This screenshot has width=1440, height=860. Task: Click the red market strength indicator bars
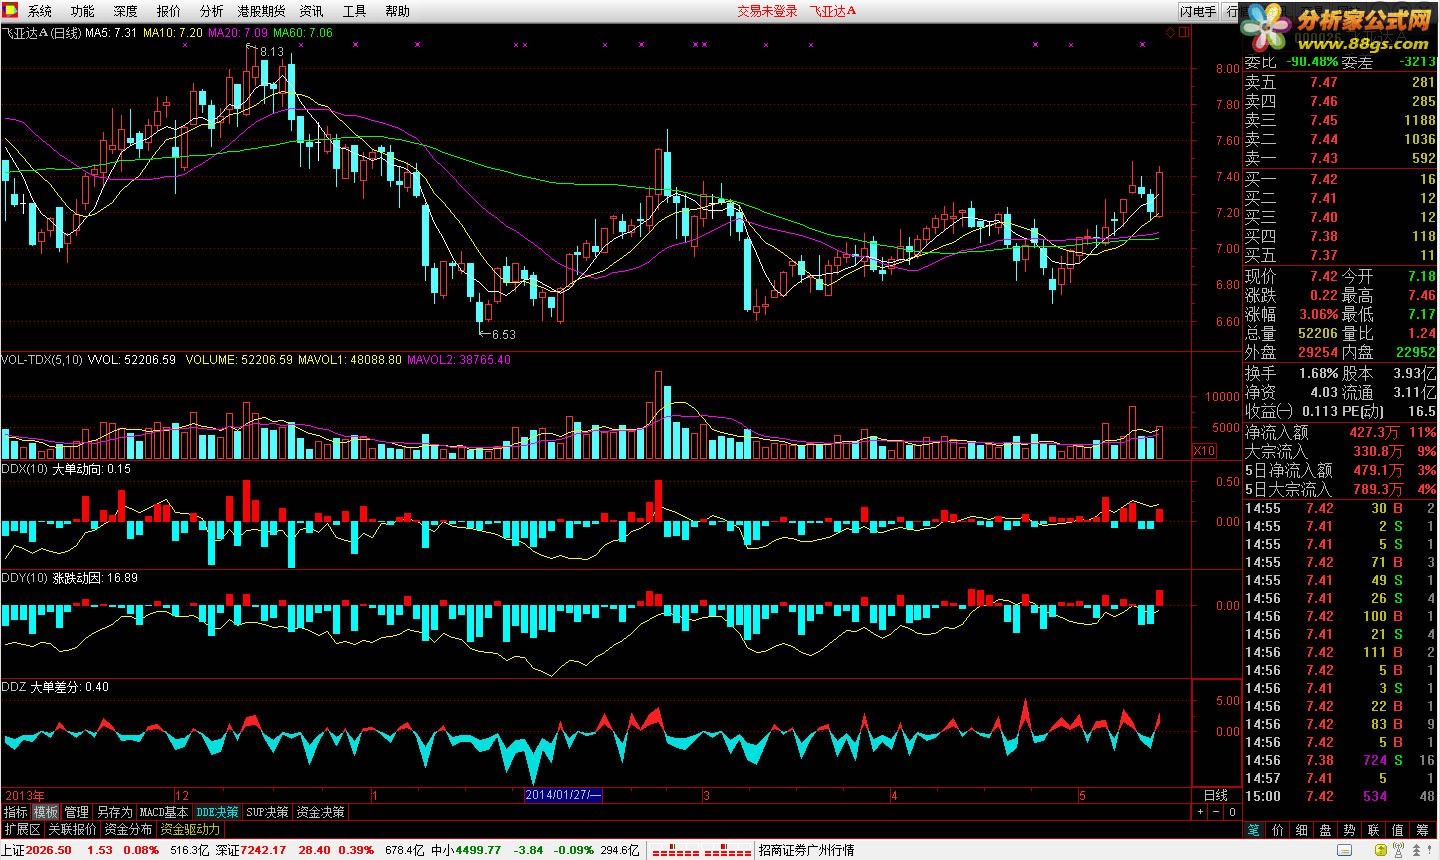click(x=701, y=851)
